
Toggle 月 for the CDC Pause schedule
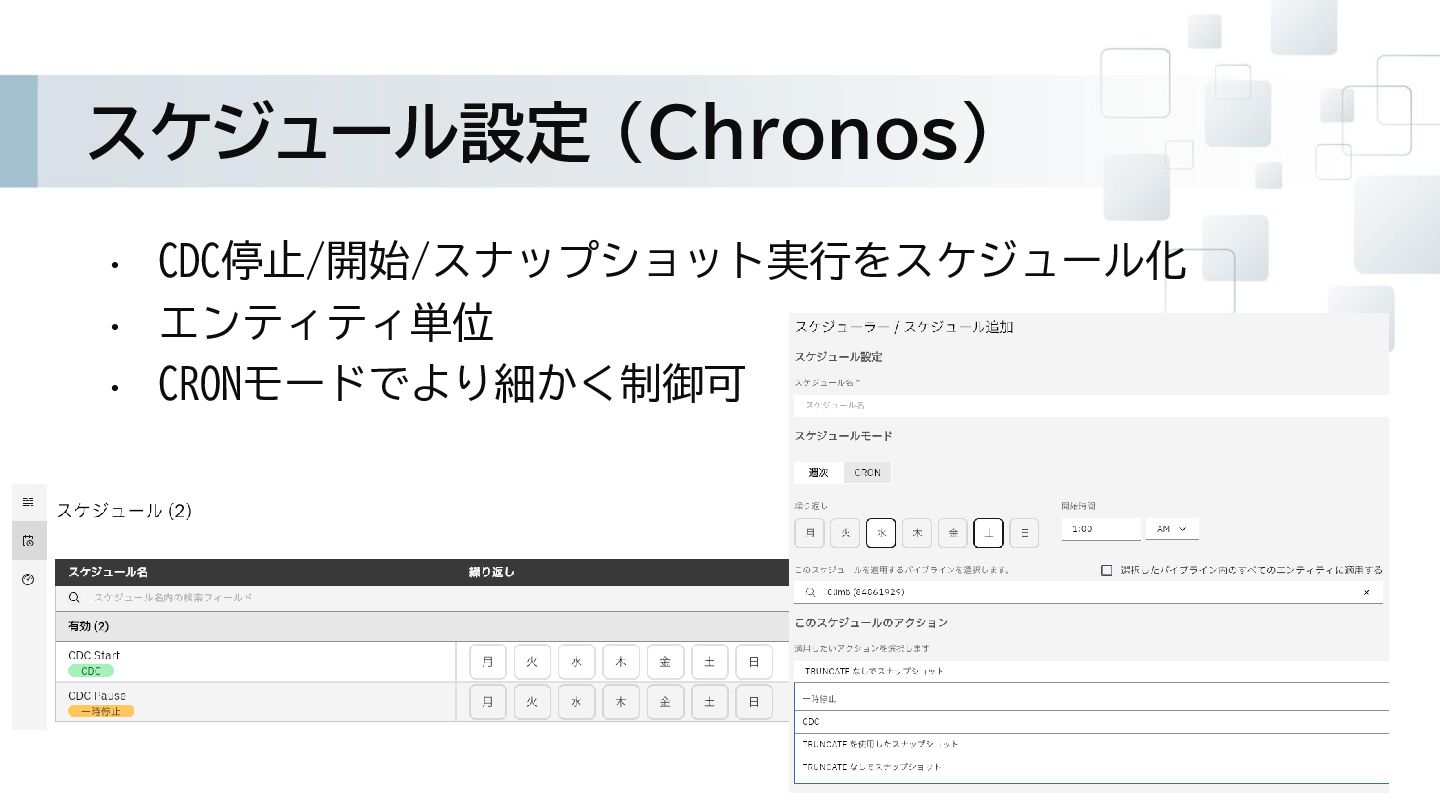[x=488, y=702]
